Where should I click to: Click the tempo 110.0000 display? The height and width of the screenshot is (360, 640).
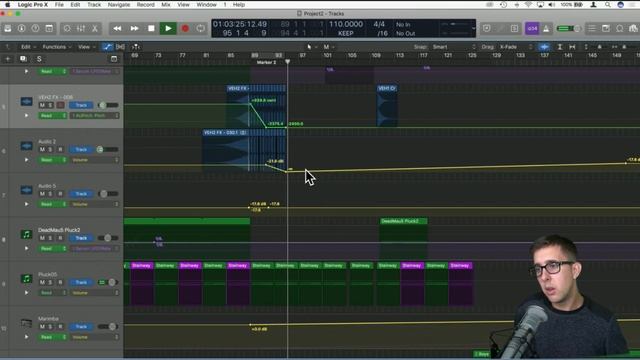(346, 24)
